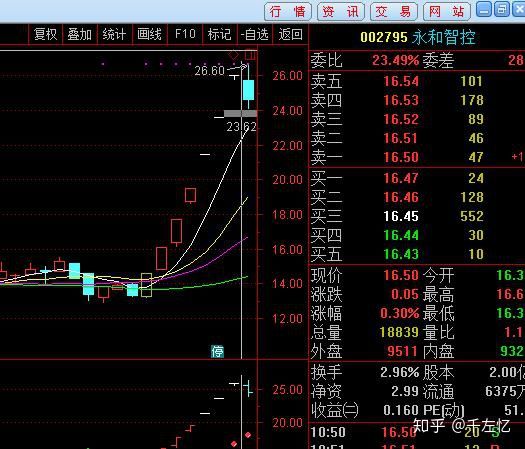
Task: Click the 停 suspension marker
Action: [x=218, y=352]
